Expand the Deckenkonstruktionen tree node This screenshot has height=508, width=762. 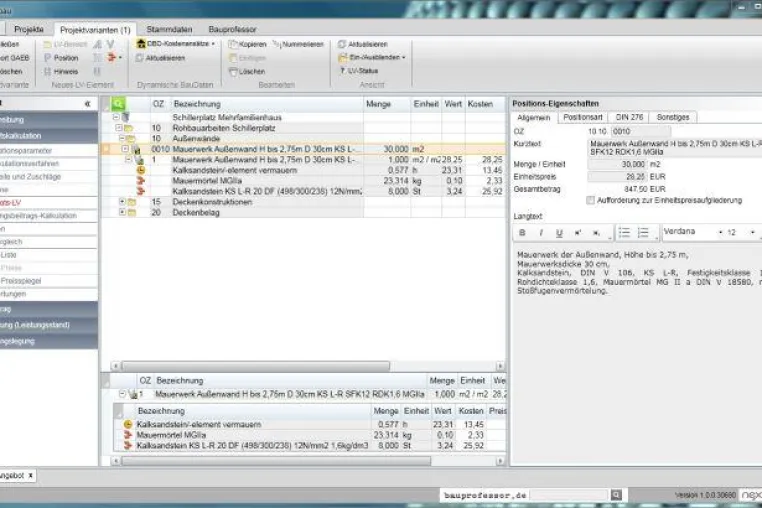pyautogui.click(x=122, y=201)
